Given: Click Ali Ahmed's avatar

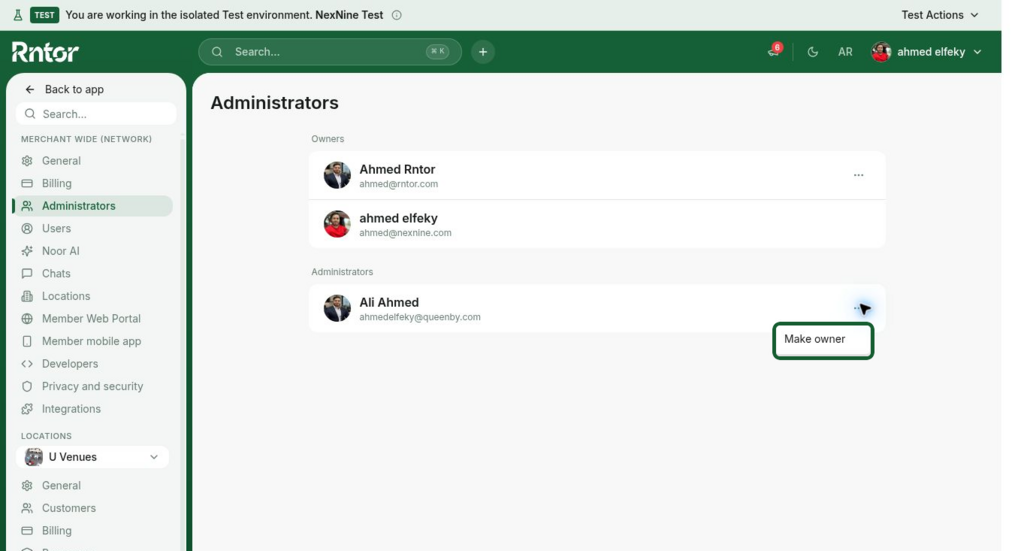Looking at the screenshot, I should (337, 308).
